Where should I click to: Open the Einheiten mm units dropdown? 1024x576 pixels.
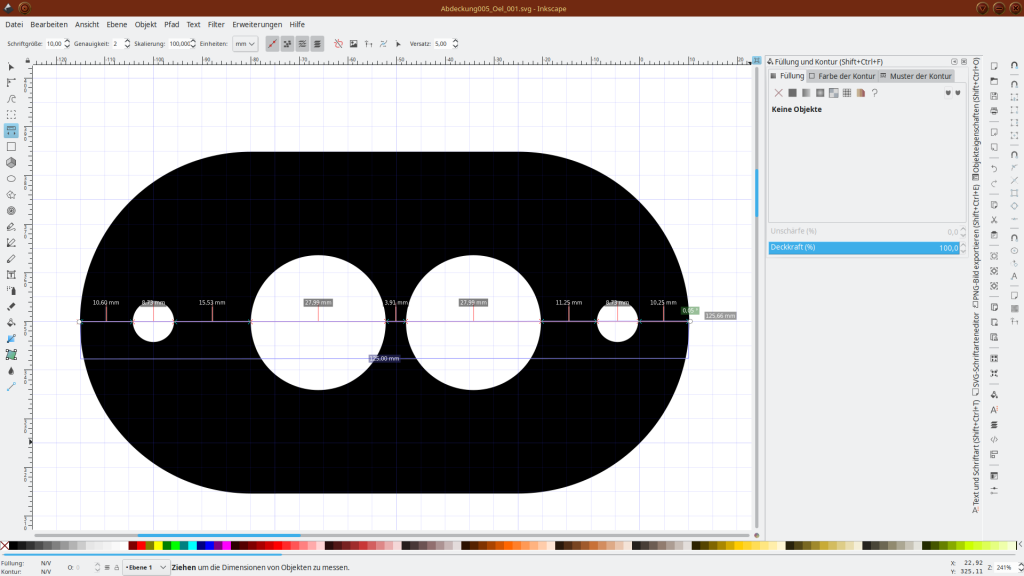(245, 43)
